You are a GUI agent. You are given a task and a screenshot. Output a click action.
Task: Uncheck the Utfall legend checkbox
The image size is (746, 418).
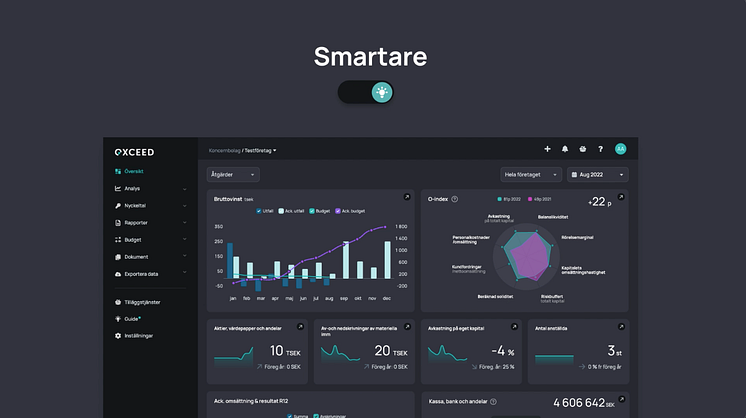pos(259,211)
